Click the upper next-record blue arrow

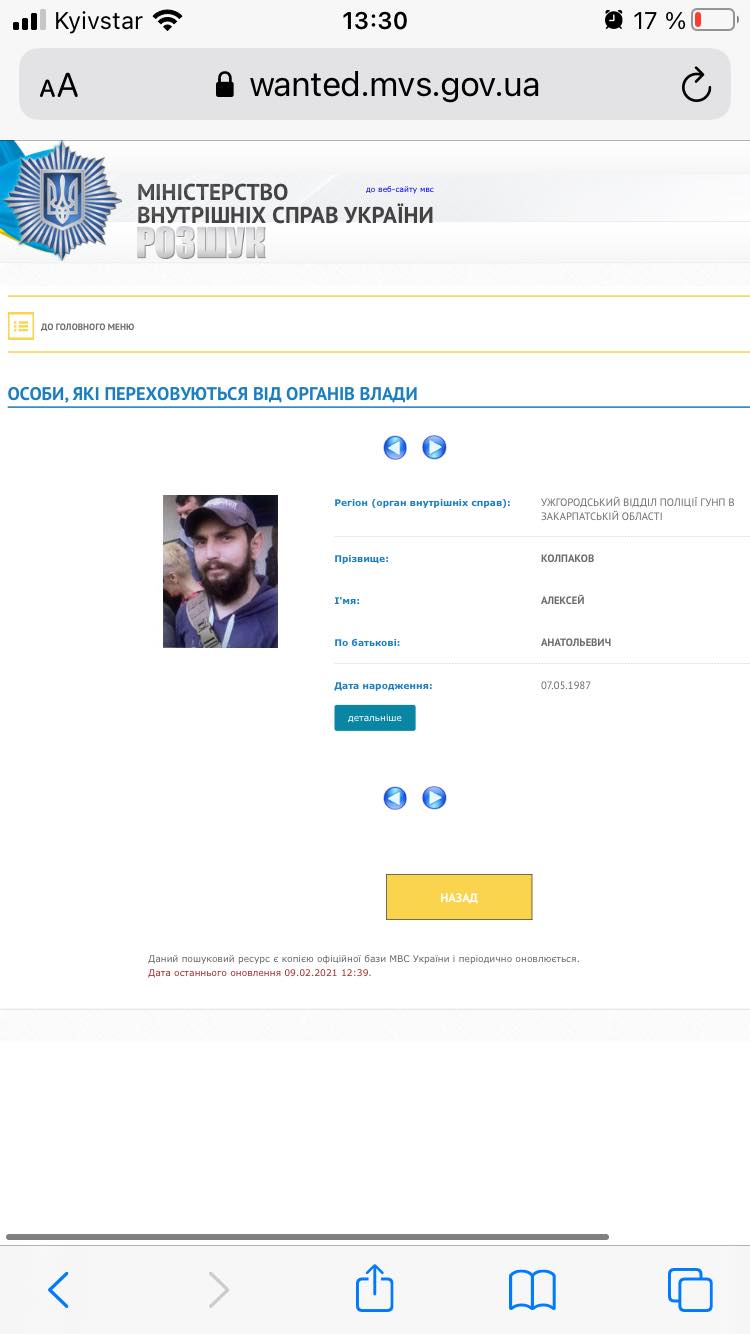click(x=434, y=448)
